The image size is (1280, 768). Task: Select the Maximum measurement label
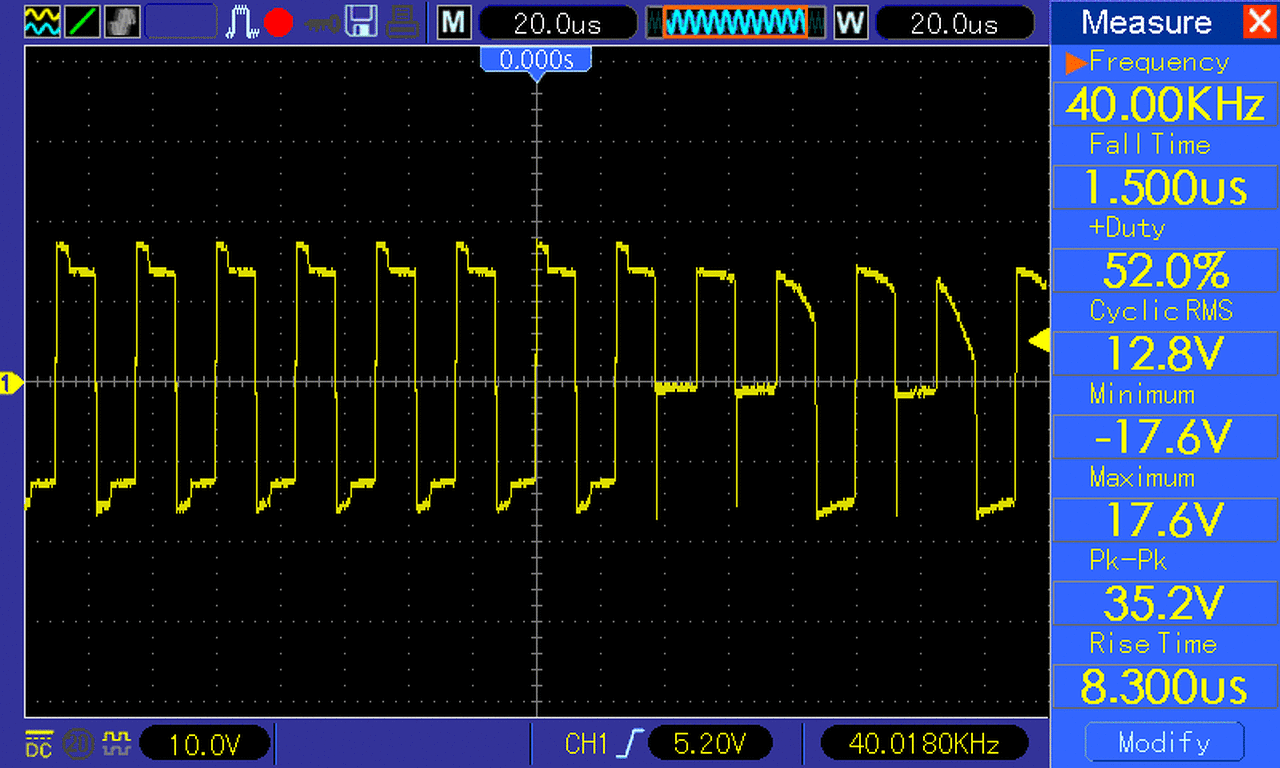pos(1142,477)
